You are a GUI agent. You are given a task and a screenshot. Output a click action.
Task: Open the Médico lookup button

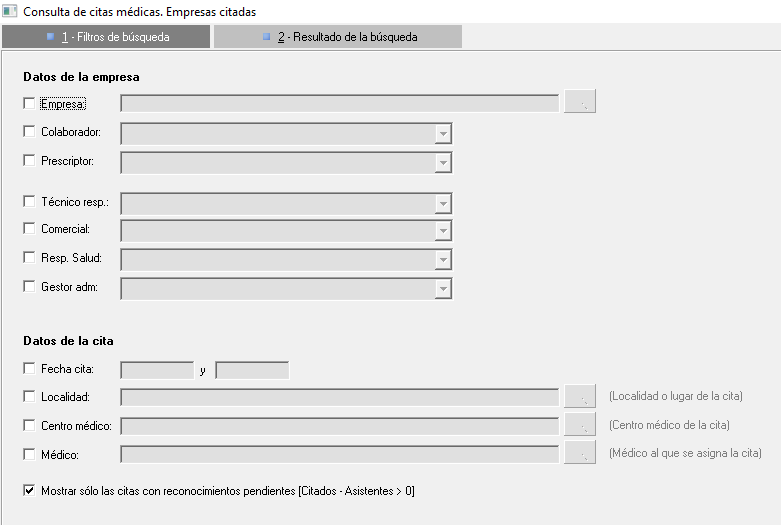coord(579,455)
